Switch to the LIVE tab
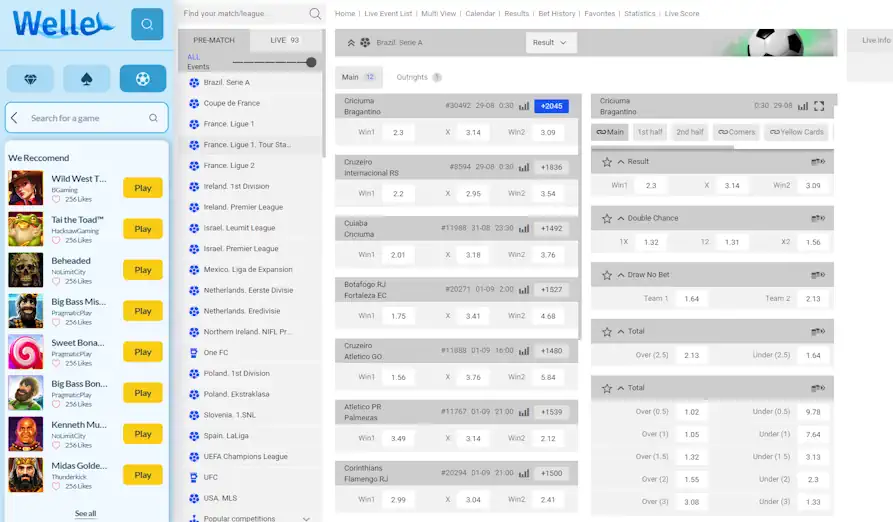This screenshot has width=893, height=522. 285,40
